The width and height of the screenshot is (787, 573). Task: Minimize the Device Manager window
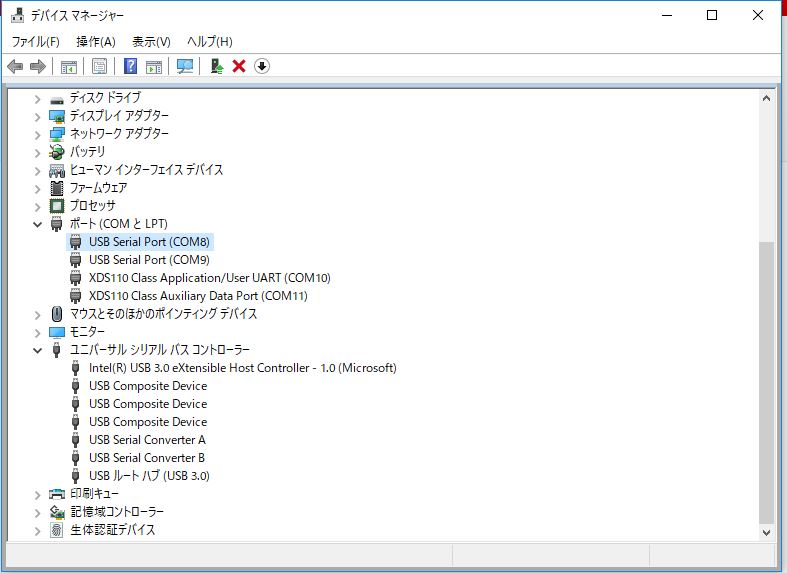667,16
